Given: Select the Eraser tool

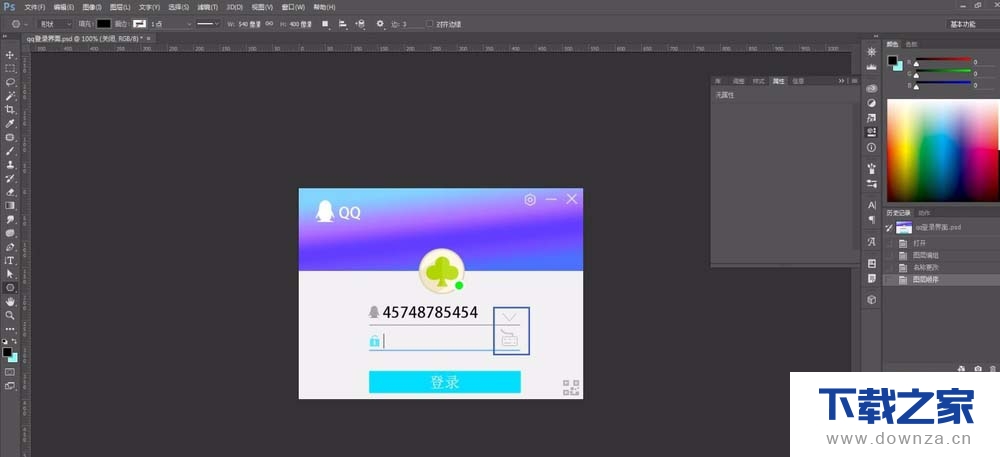Looking at the screenshot, I should tap(10, 192).
